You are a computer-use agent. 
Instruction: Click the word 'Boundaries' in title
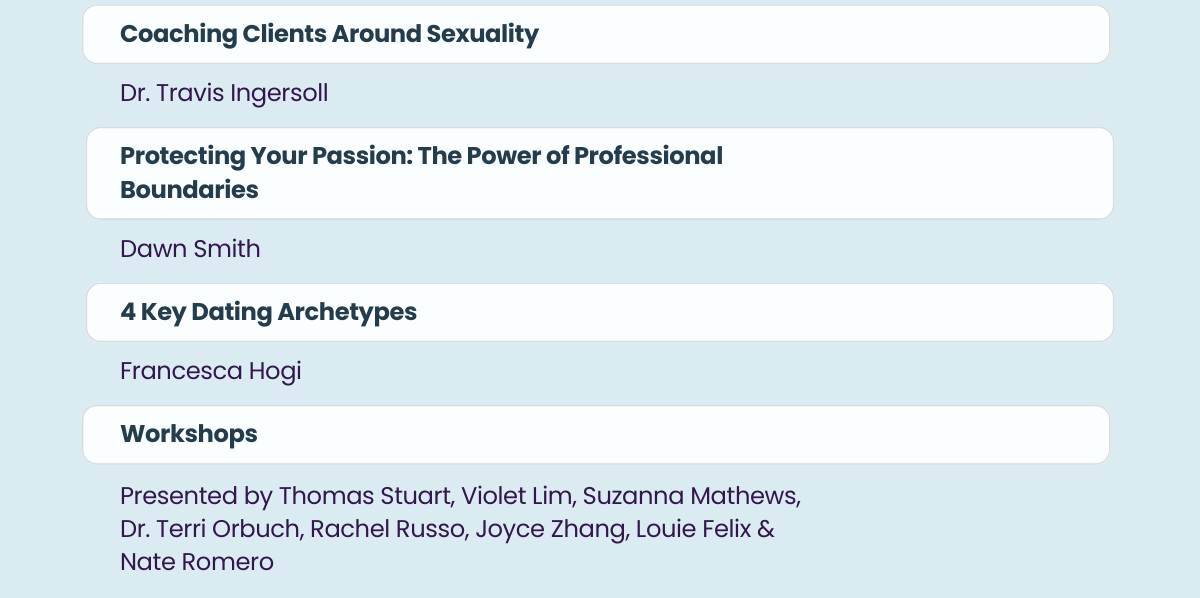click(189, 190)
